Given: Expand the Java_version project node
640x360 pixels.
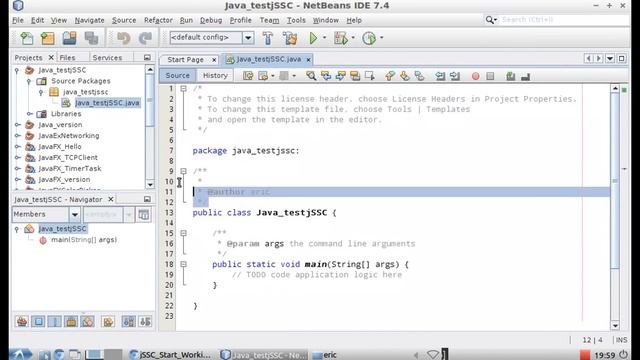Looking at the screenshot, I should [18, 124].
